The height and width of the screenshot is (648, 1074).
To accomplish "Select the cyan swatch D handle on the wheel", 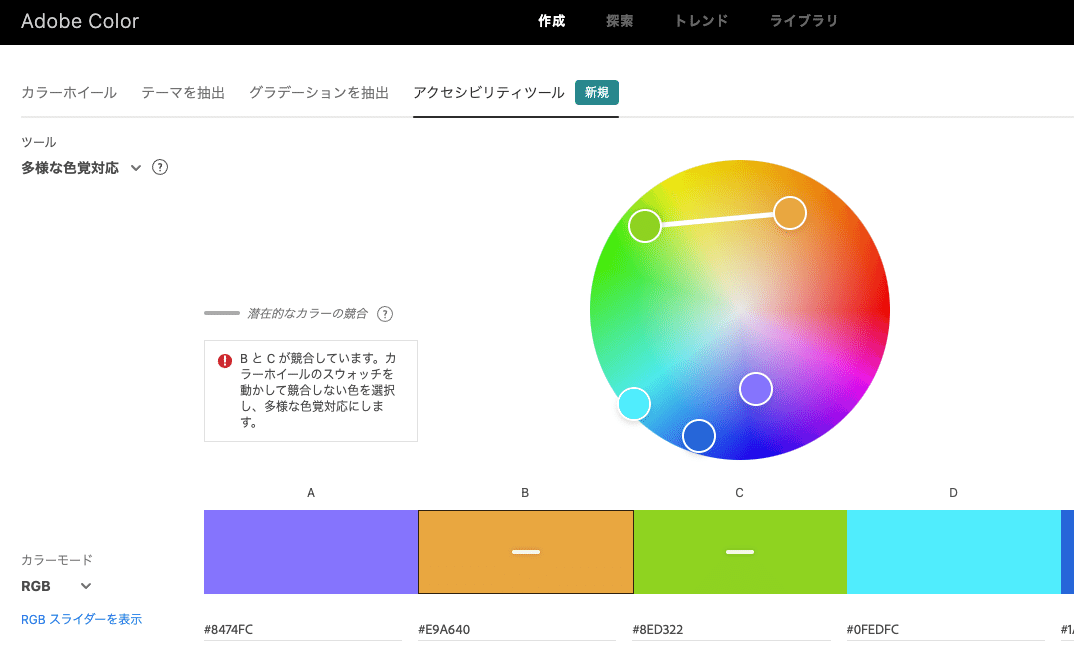I will (x=634, y=403).
